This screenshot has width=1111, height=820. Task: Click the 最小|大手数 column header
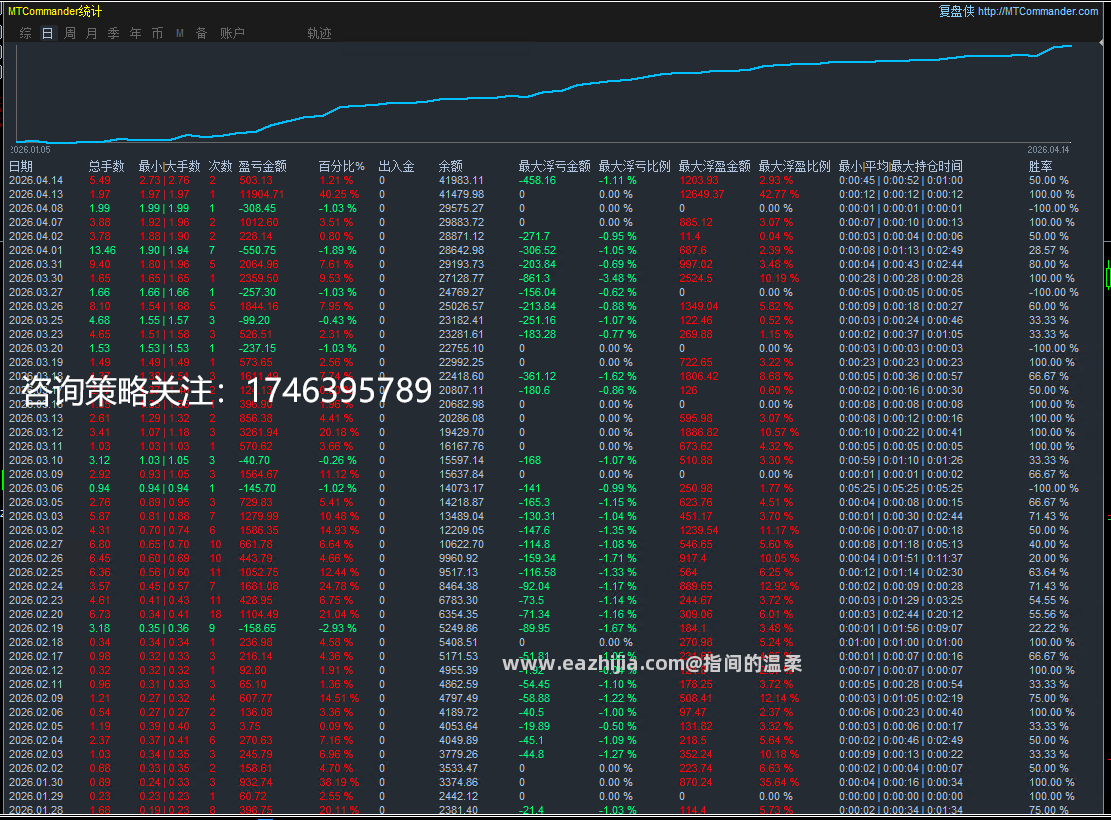click(x=169, y=167)
